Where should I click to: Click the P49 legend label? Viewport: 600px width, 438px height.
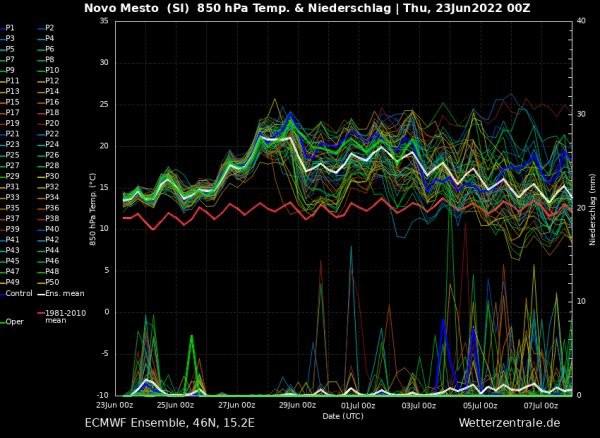coord(12,282)
